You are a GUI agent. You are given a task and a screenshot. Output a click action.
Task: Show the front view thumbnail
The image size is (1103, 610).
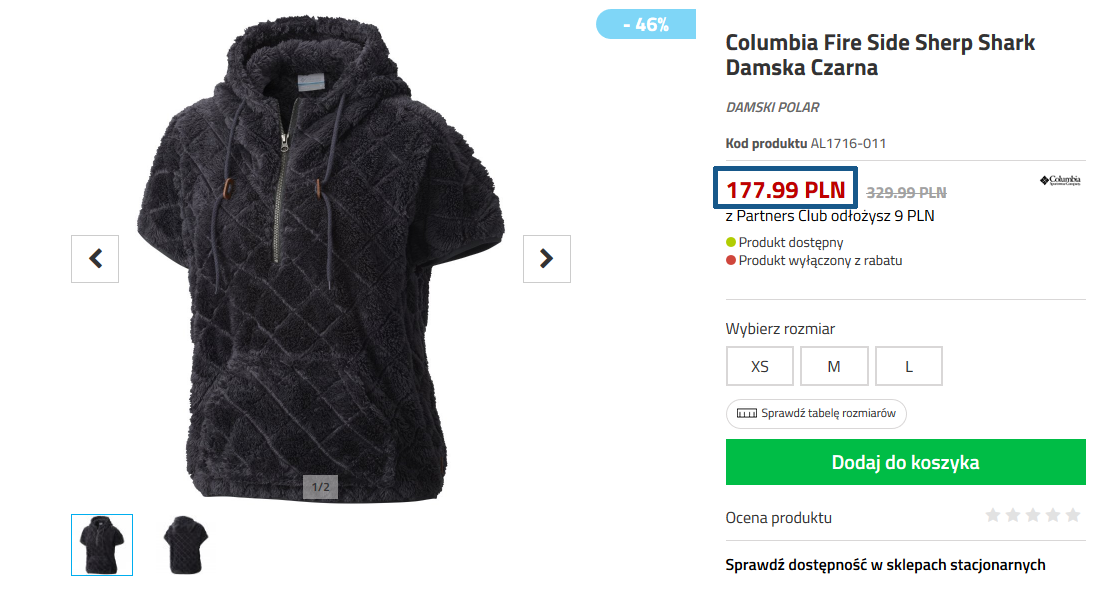[x=102, y=545]
